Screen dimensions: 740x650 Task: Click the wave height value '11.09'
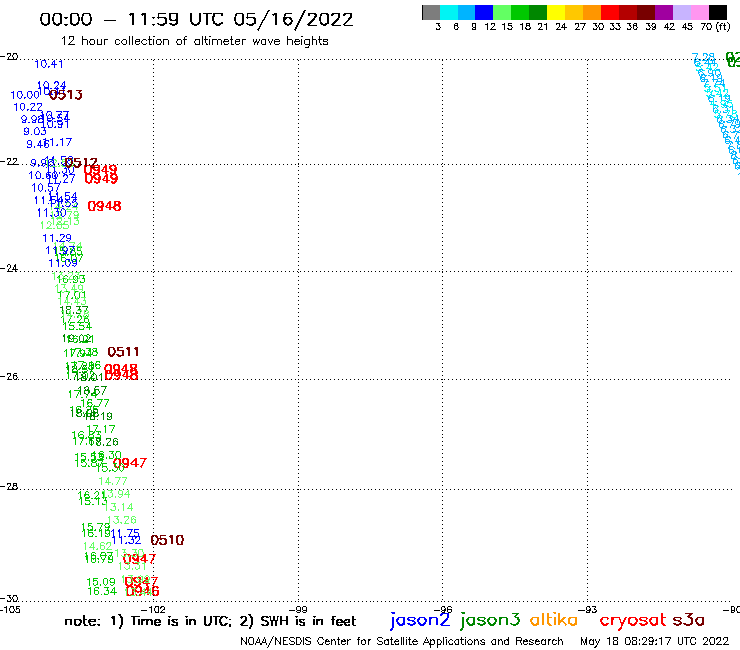[63, 263]
